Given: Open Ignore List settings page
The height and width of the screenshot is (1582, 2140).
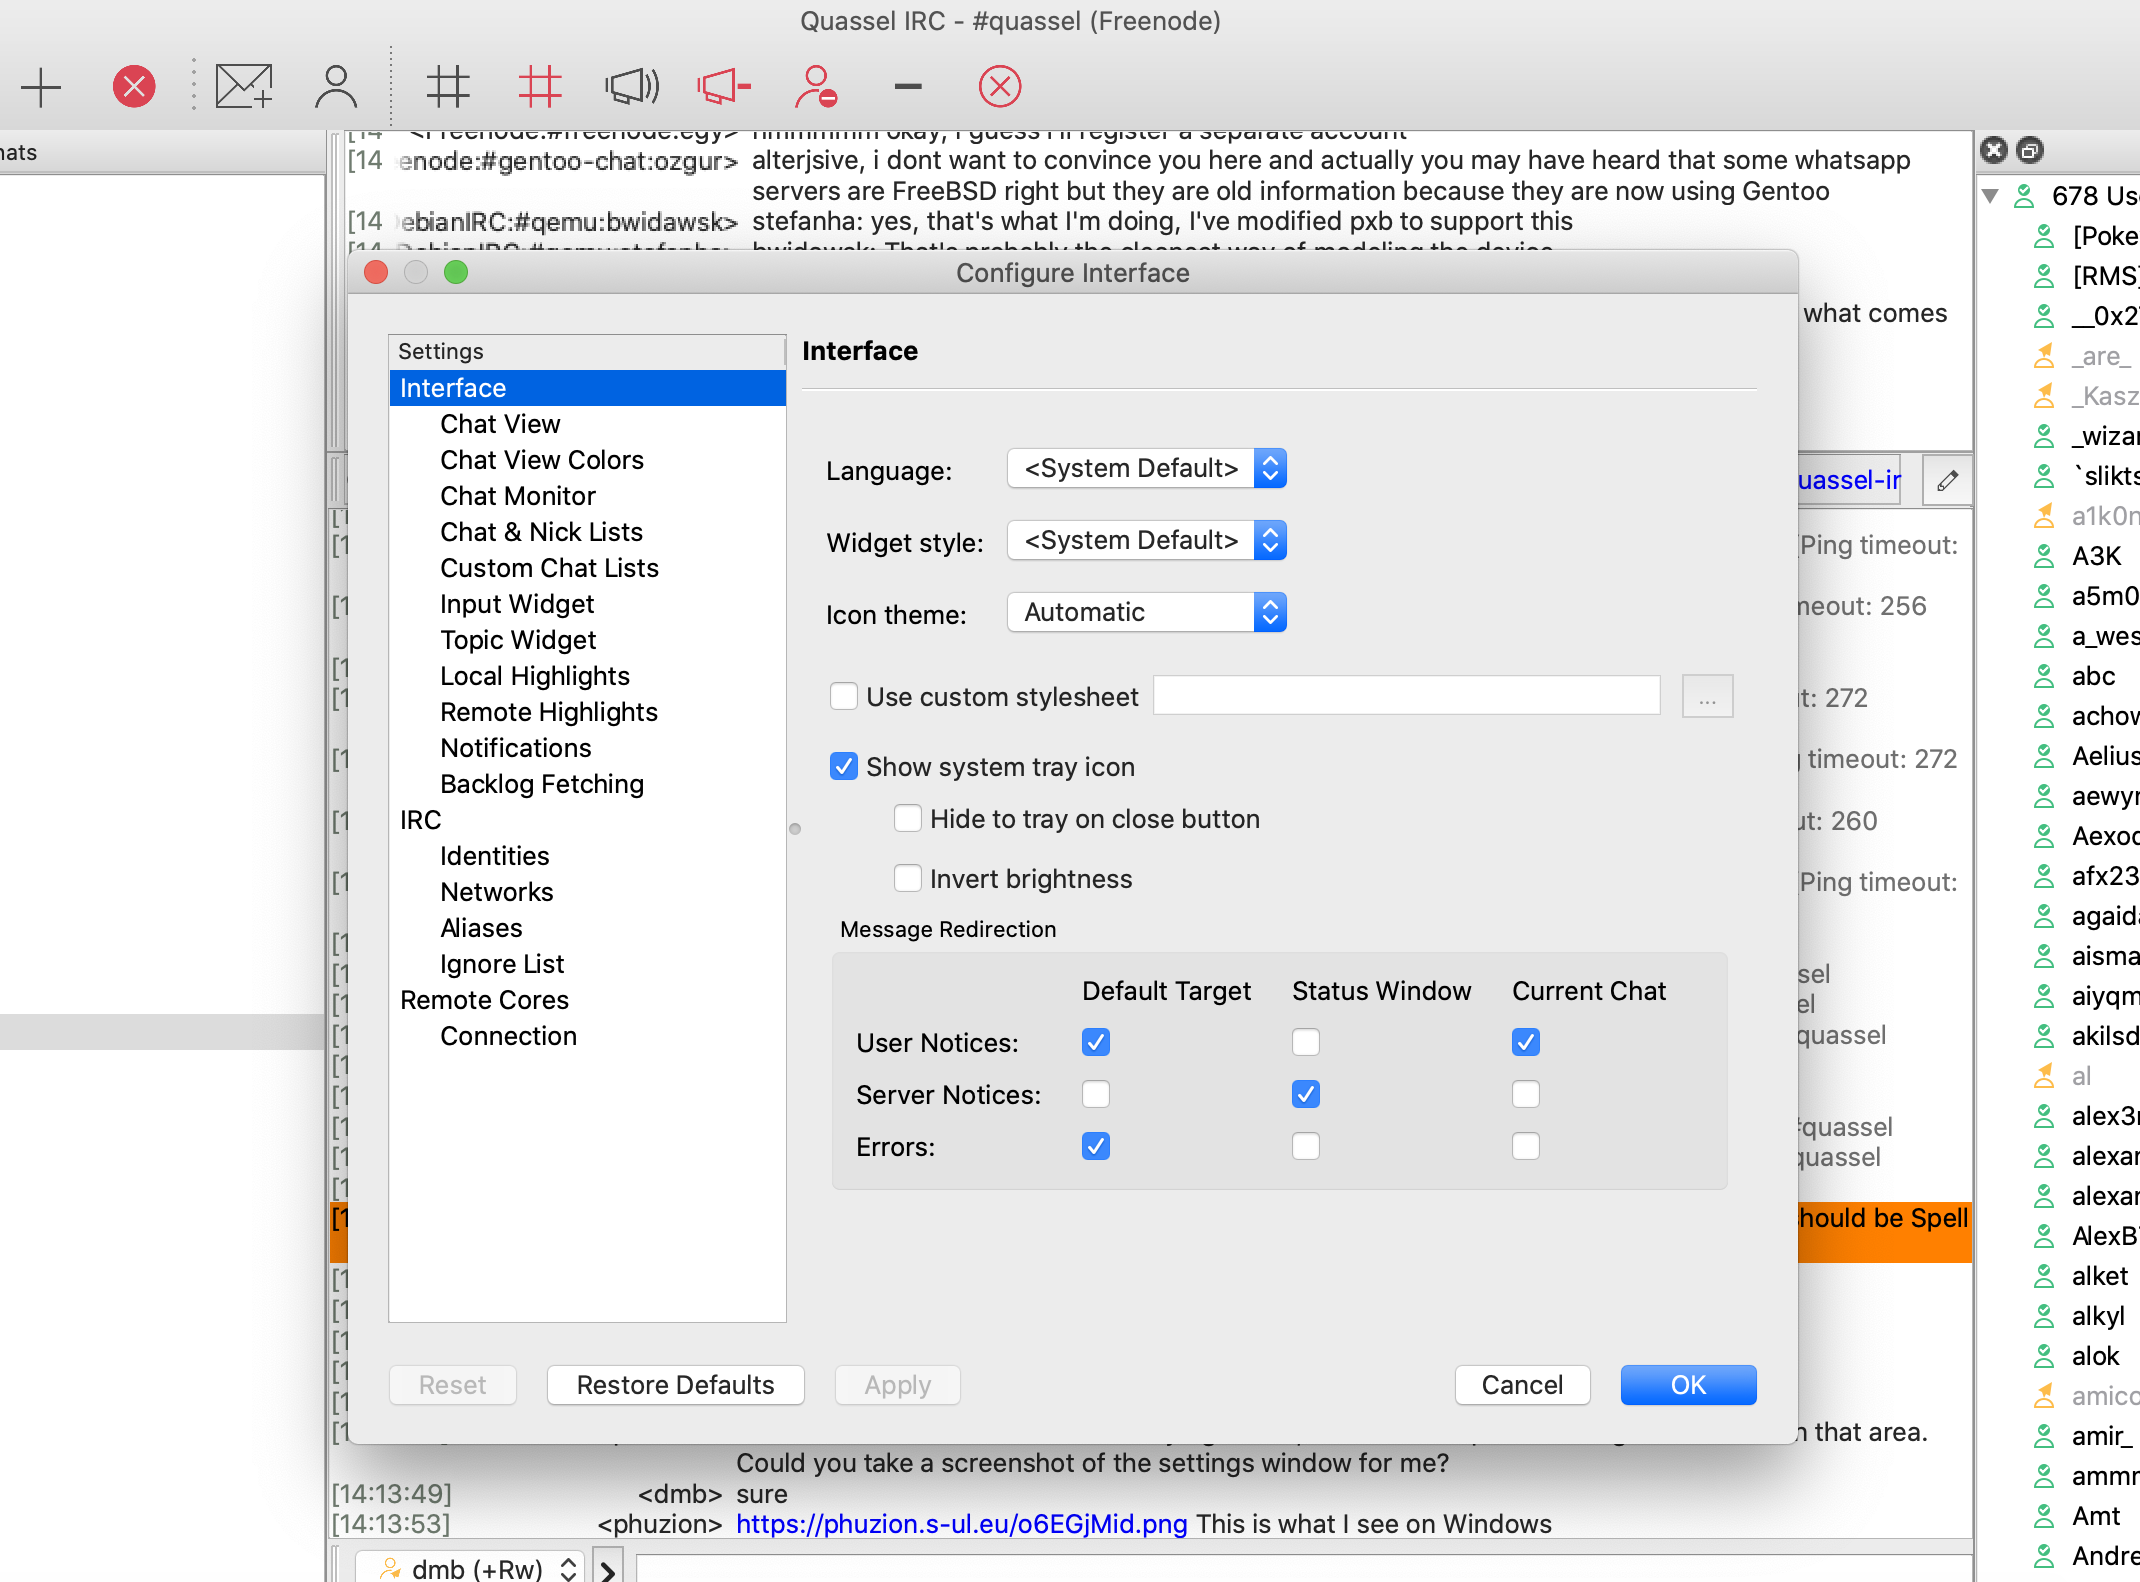Looking at the screenshot, I should [x=502, y=964].
